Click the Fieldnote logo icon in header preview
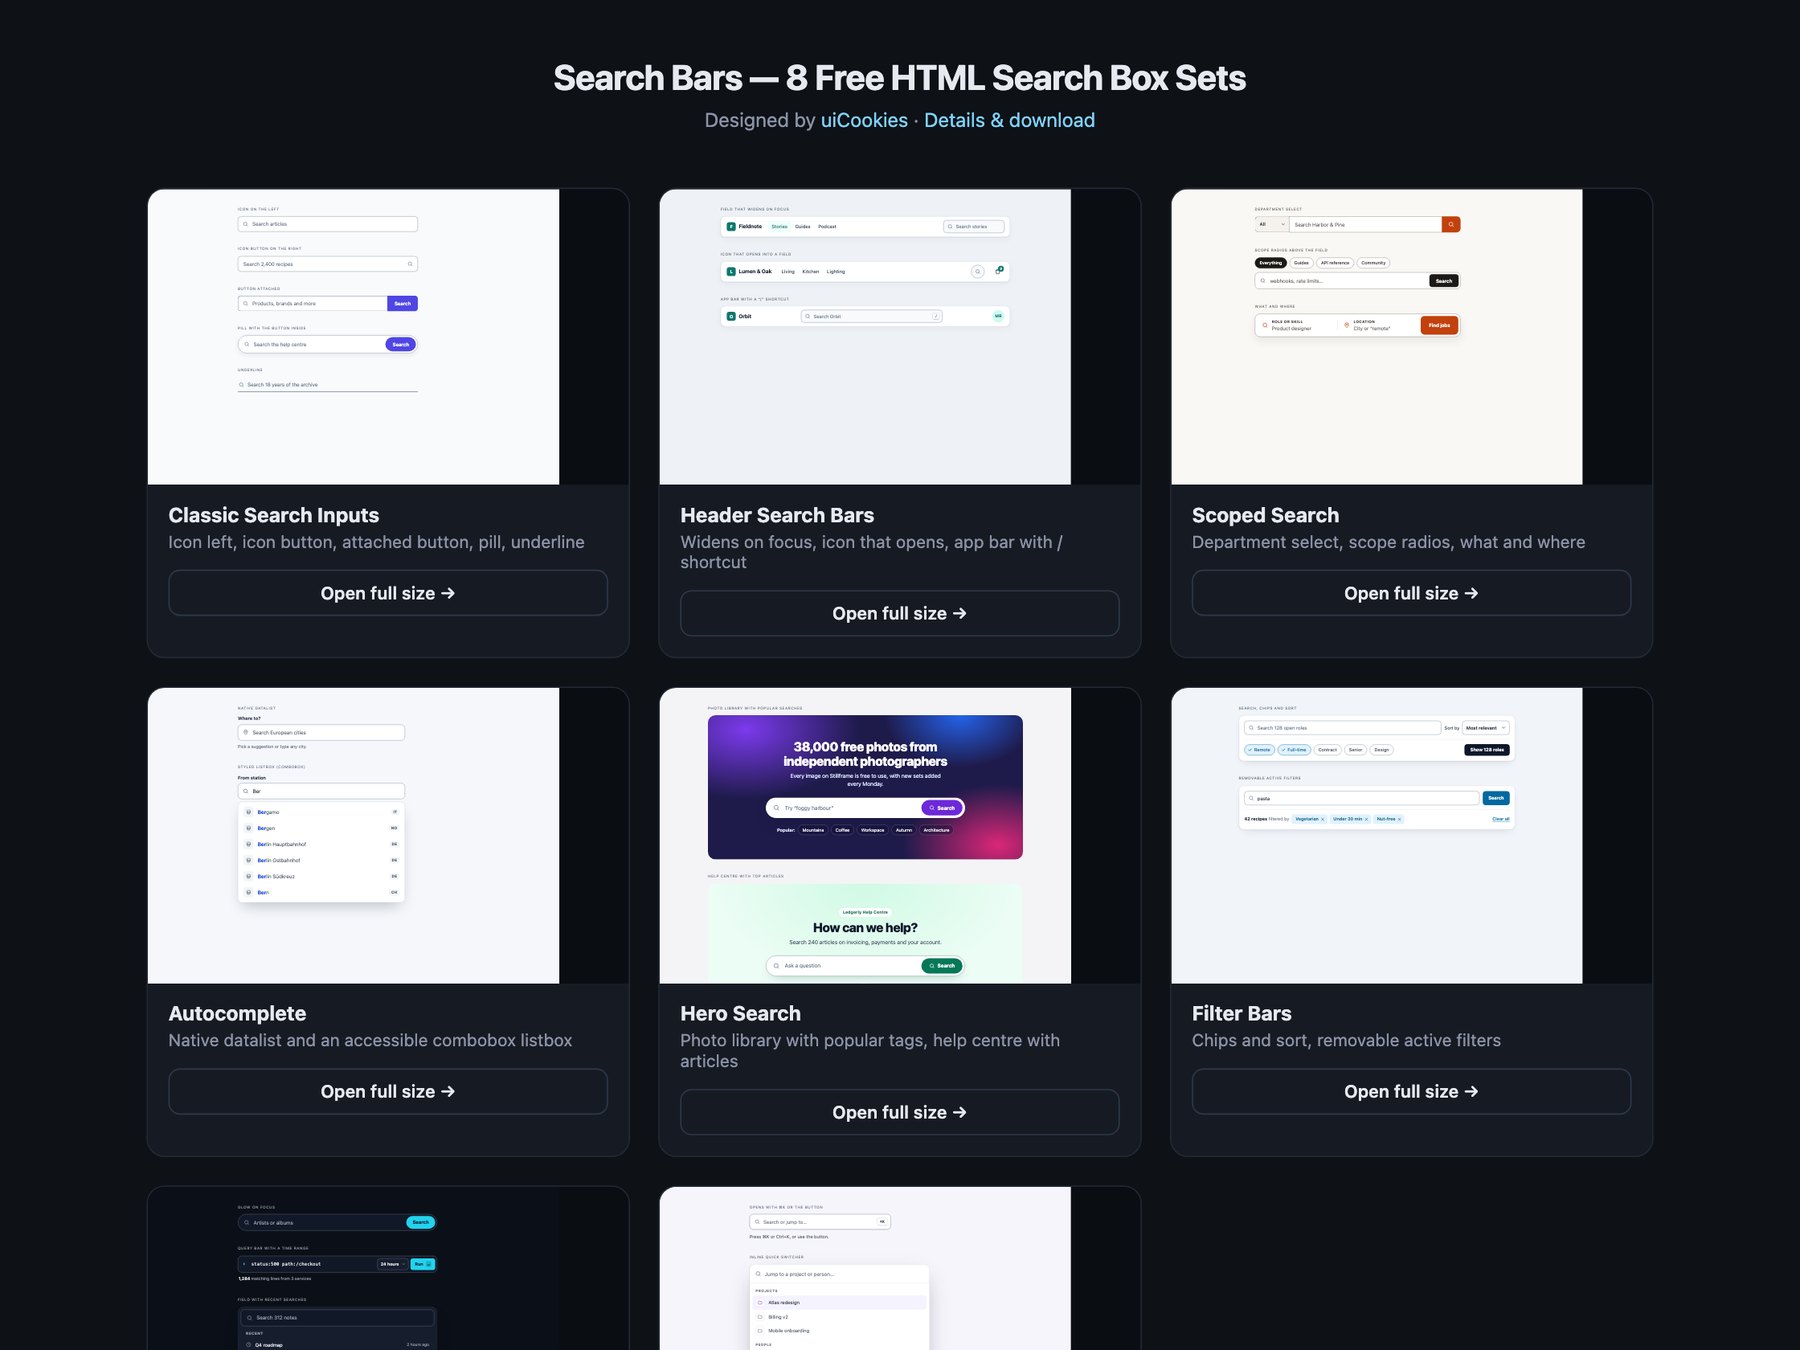The width and height of the screenshot is (1800, 1350). 731,227
